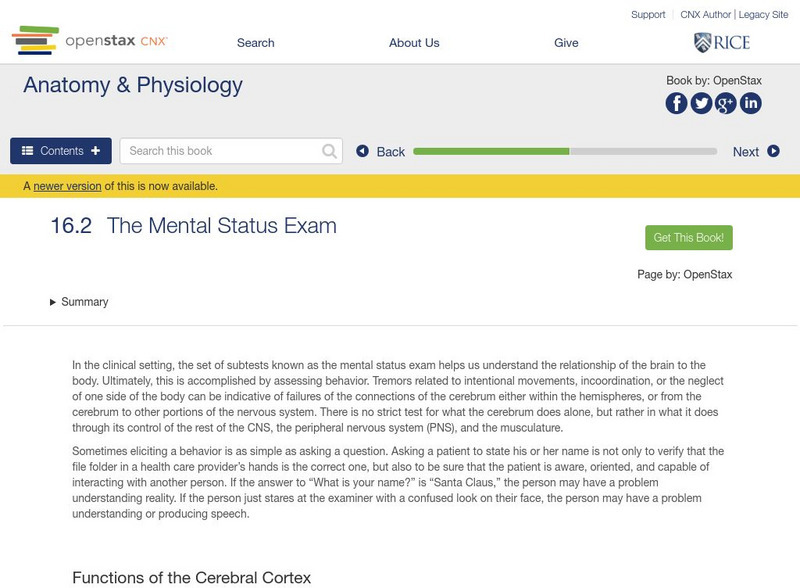Click the Back arrow icon

(x=363, y=151)
